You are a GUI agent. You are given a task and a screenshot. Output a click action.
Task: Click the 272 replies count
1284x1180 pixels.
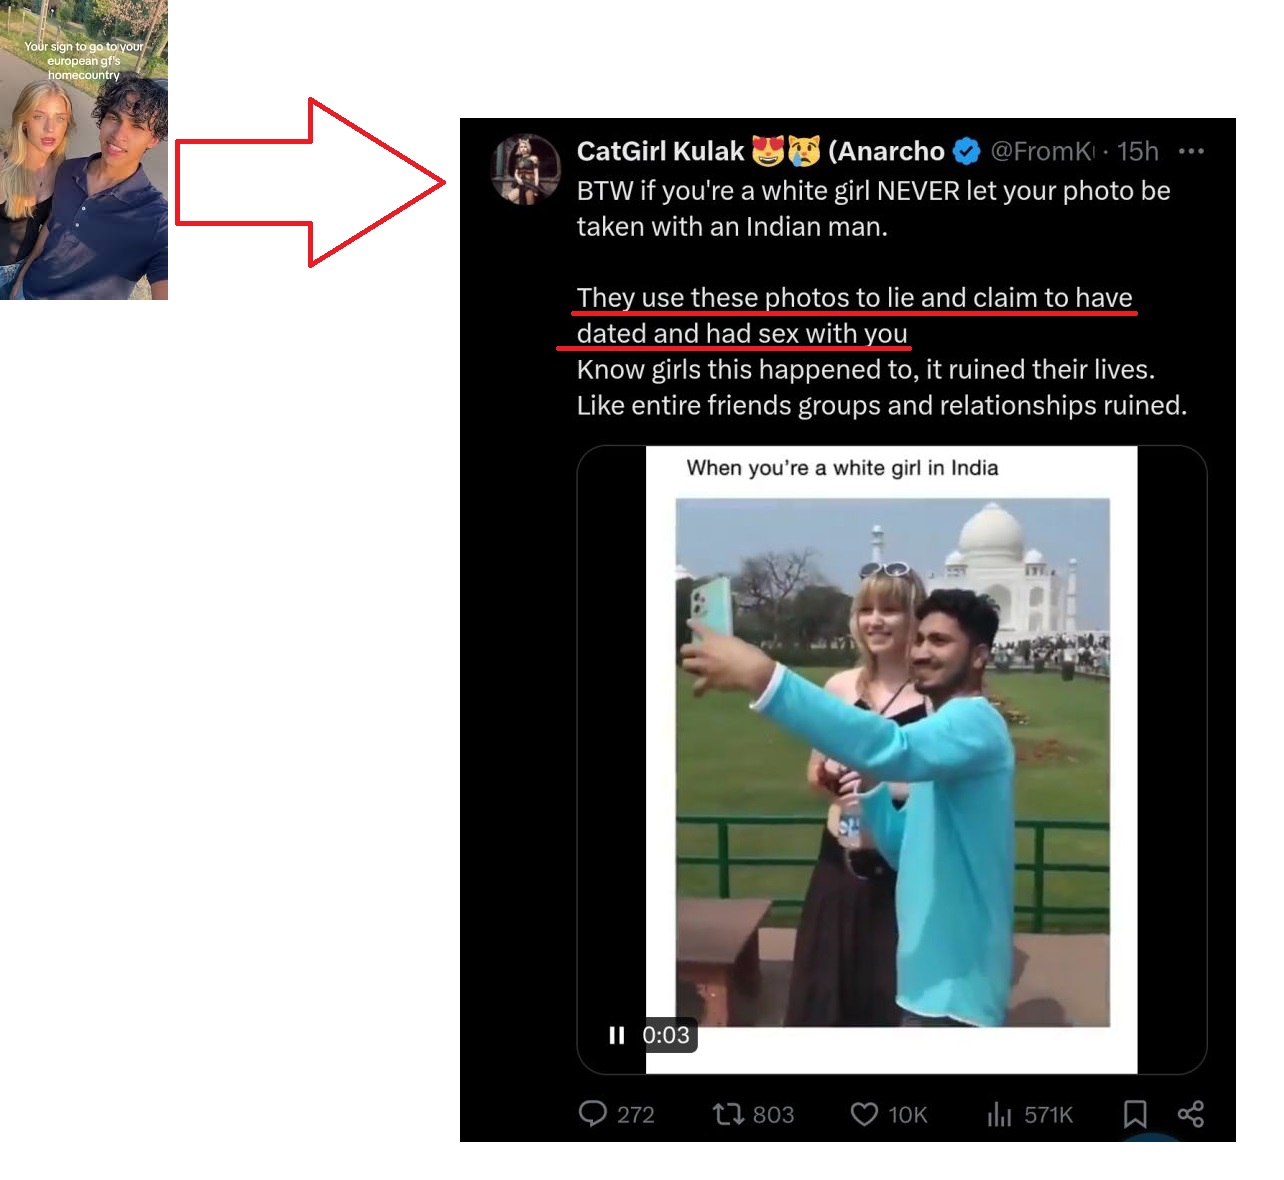pos(636,1114)
